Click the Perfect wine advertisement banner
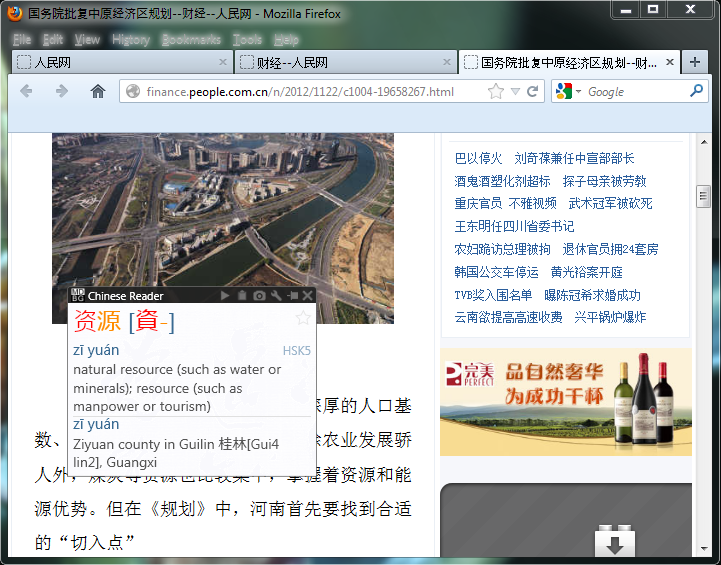The image size is (721, 565). click(x=566, y=402)
